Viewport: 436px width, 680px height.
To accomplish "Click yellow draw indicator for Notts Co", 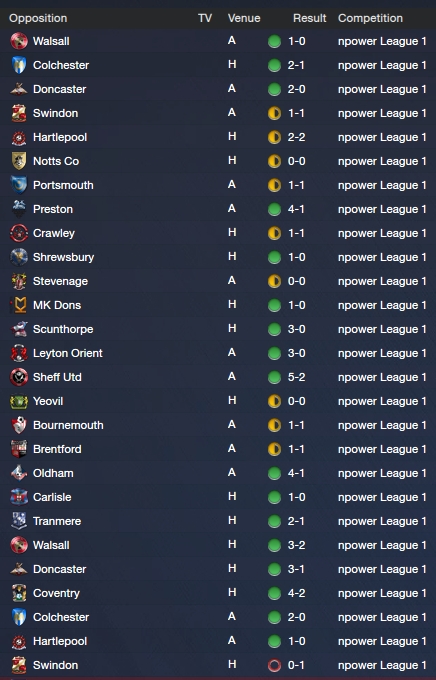I will click(x=274, y=161).
